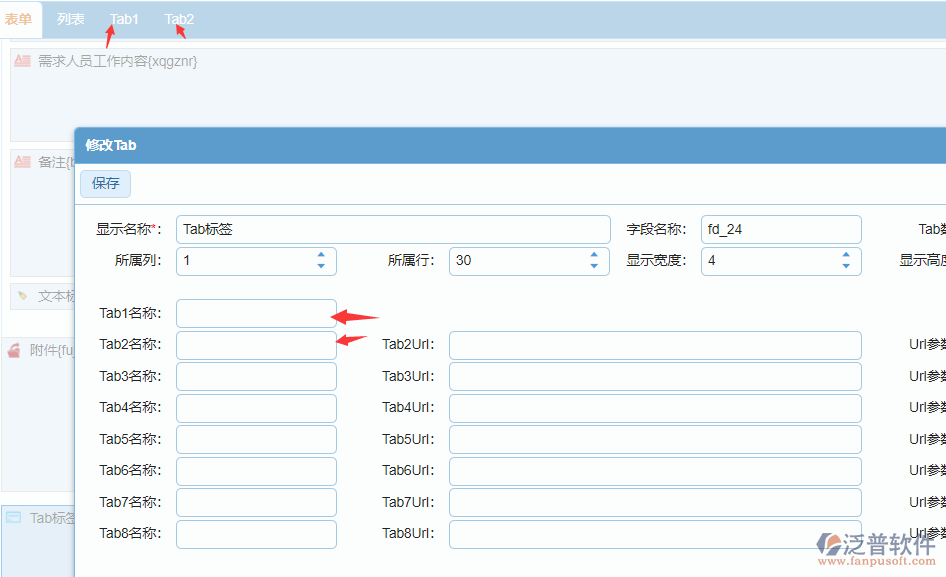The image size is (946, 577).
Task: Click the 备注 field icon
Action: [21, 161]
